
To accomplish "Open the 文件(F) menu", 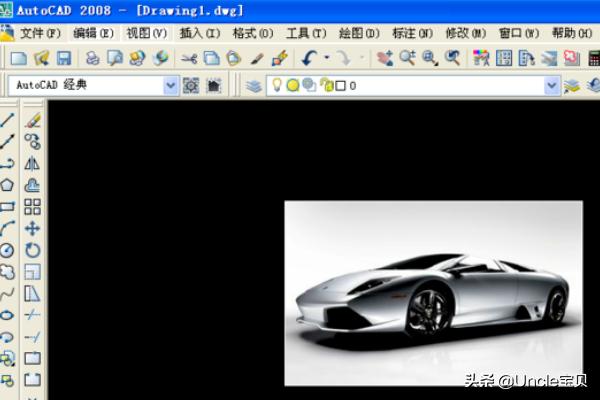I will [x=41, y=34].
